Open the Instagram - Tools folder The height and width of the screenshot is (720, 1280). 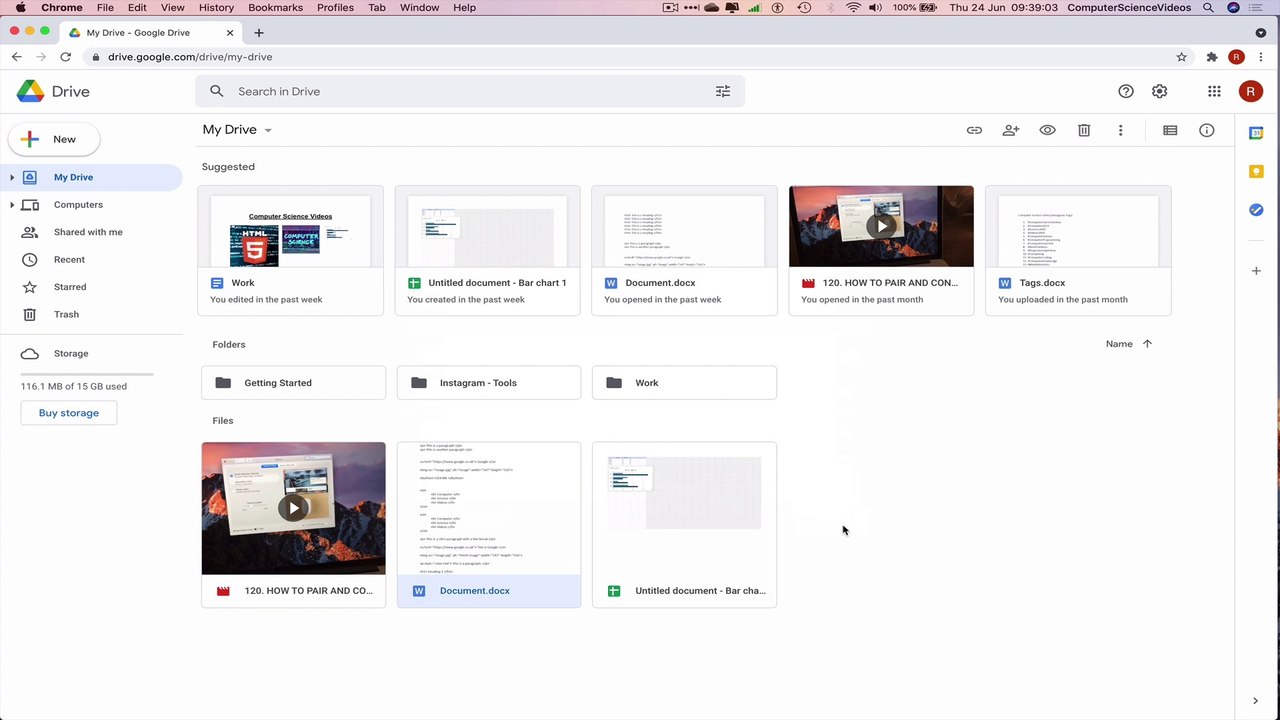(x=489, y=383)
